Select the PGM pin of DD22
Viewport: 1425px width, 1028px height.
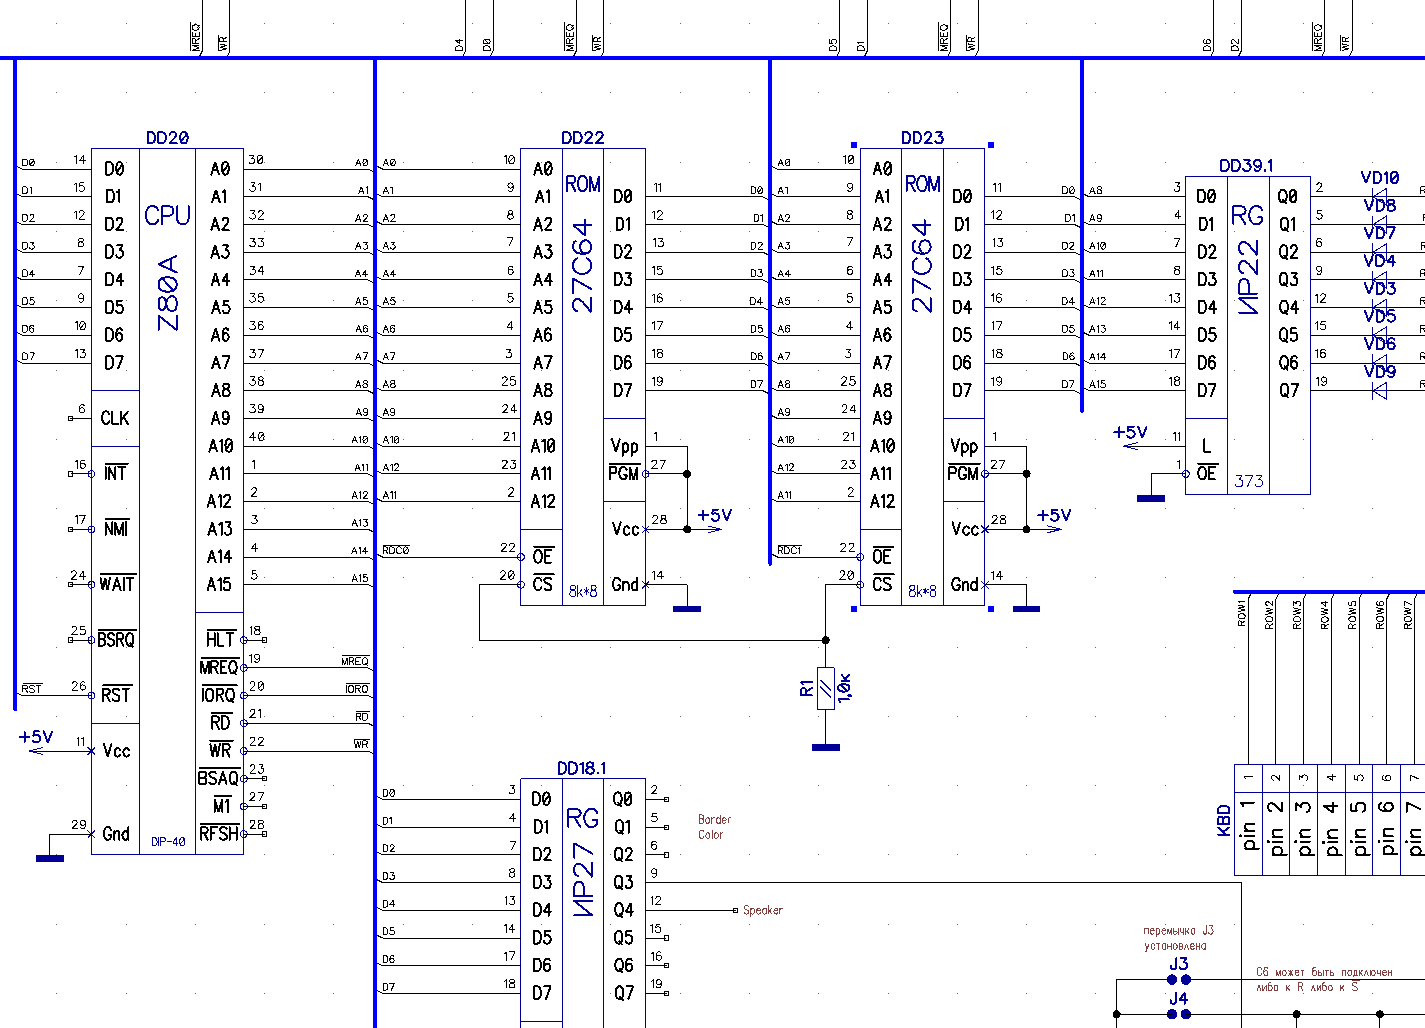point(623,473)
